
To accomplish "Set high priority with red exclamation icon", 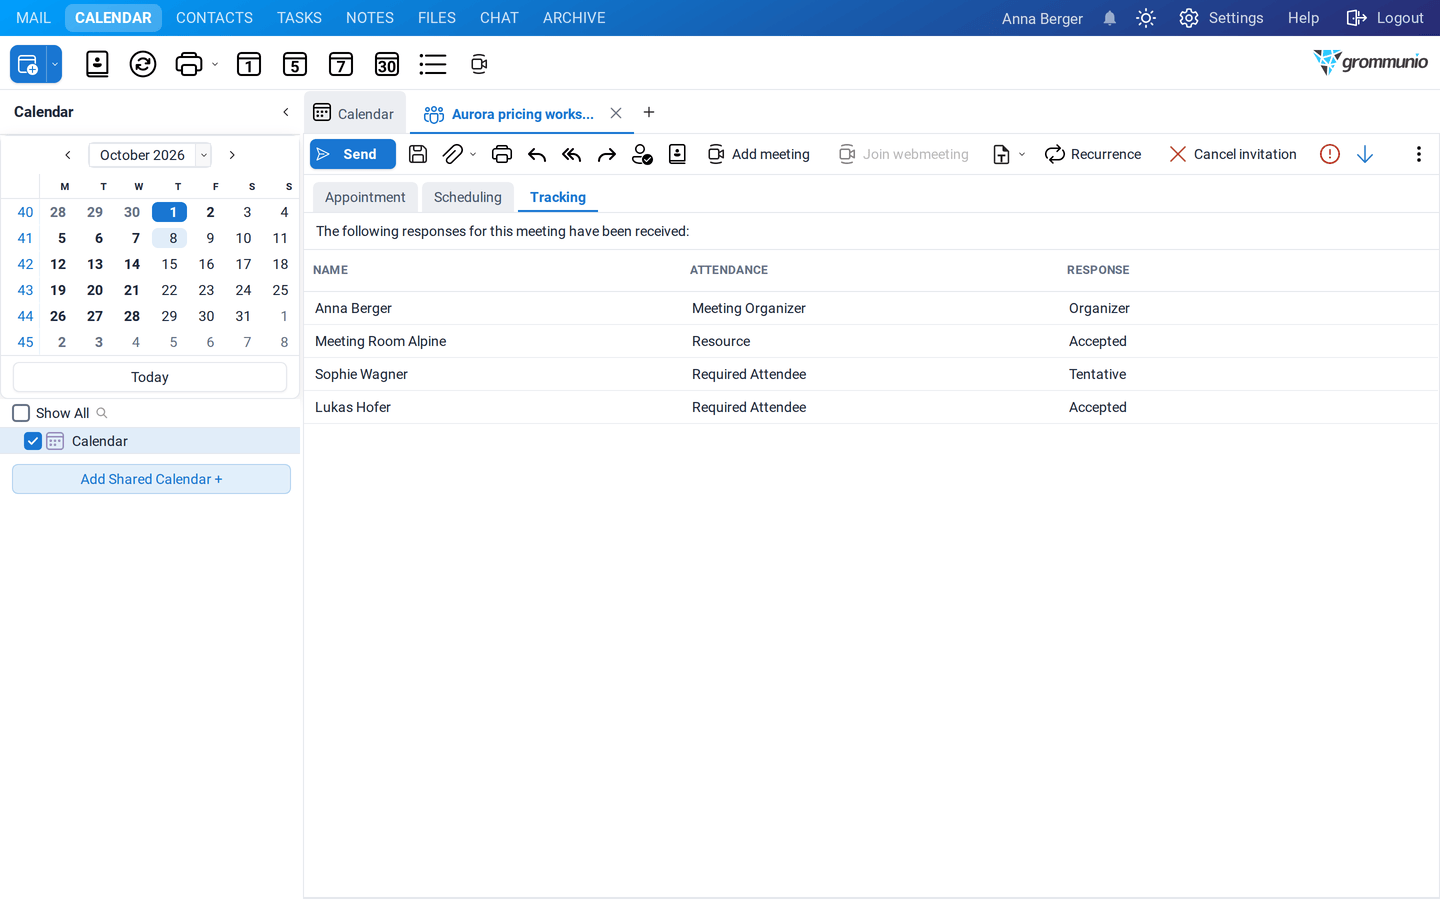I will coord(1329,154).
